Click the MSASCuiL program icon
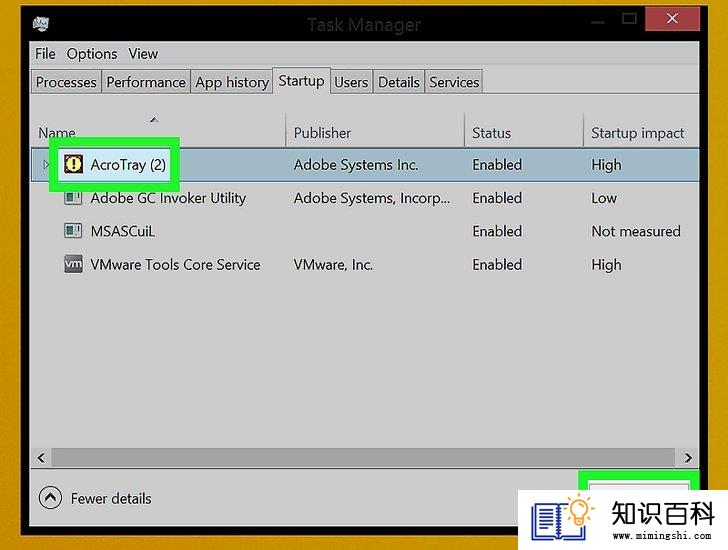This screenshot has width=728, height=550. [73, 231]
